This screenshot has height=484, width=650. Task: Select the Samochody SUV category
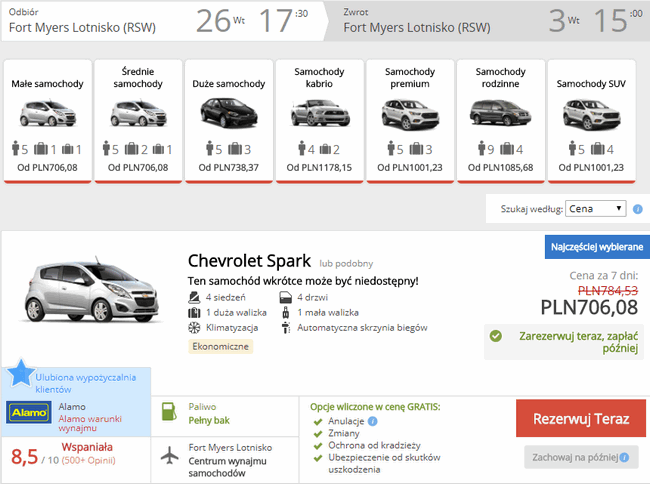click(591, 121)
